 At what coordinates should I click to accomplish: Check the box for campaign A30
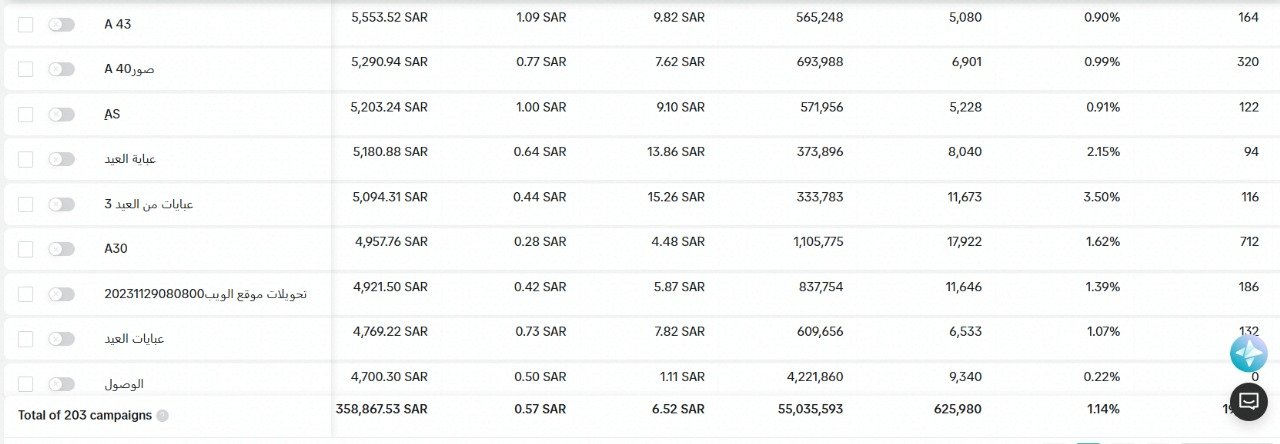click(x=26, y=249)
